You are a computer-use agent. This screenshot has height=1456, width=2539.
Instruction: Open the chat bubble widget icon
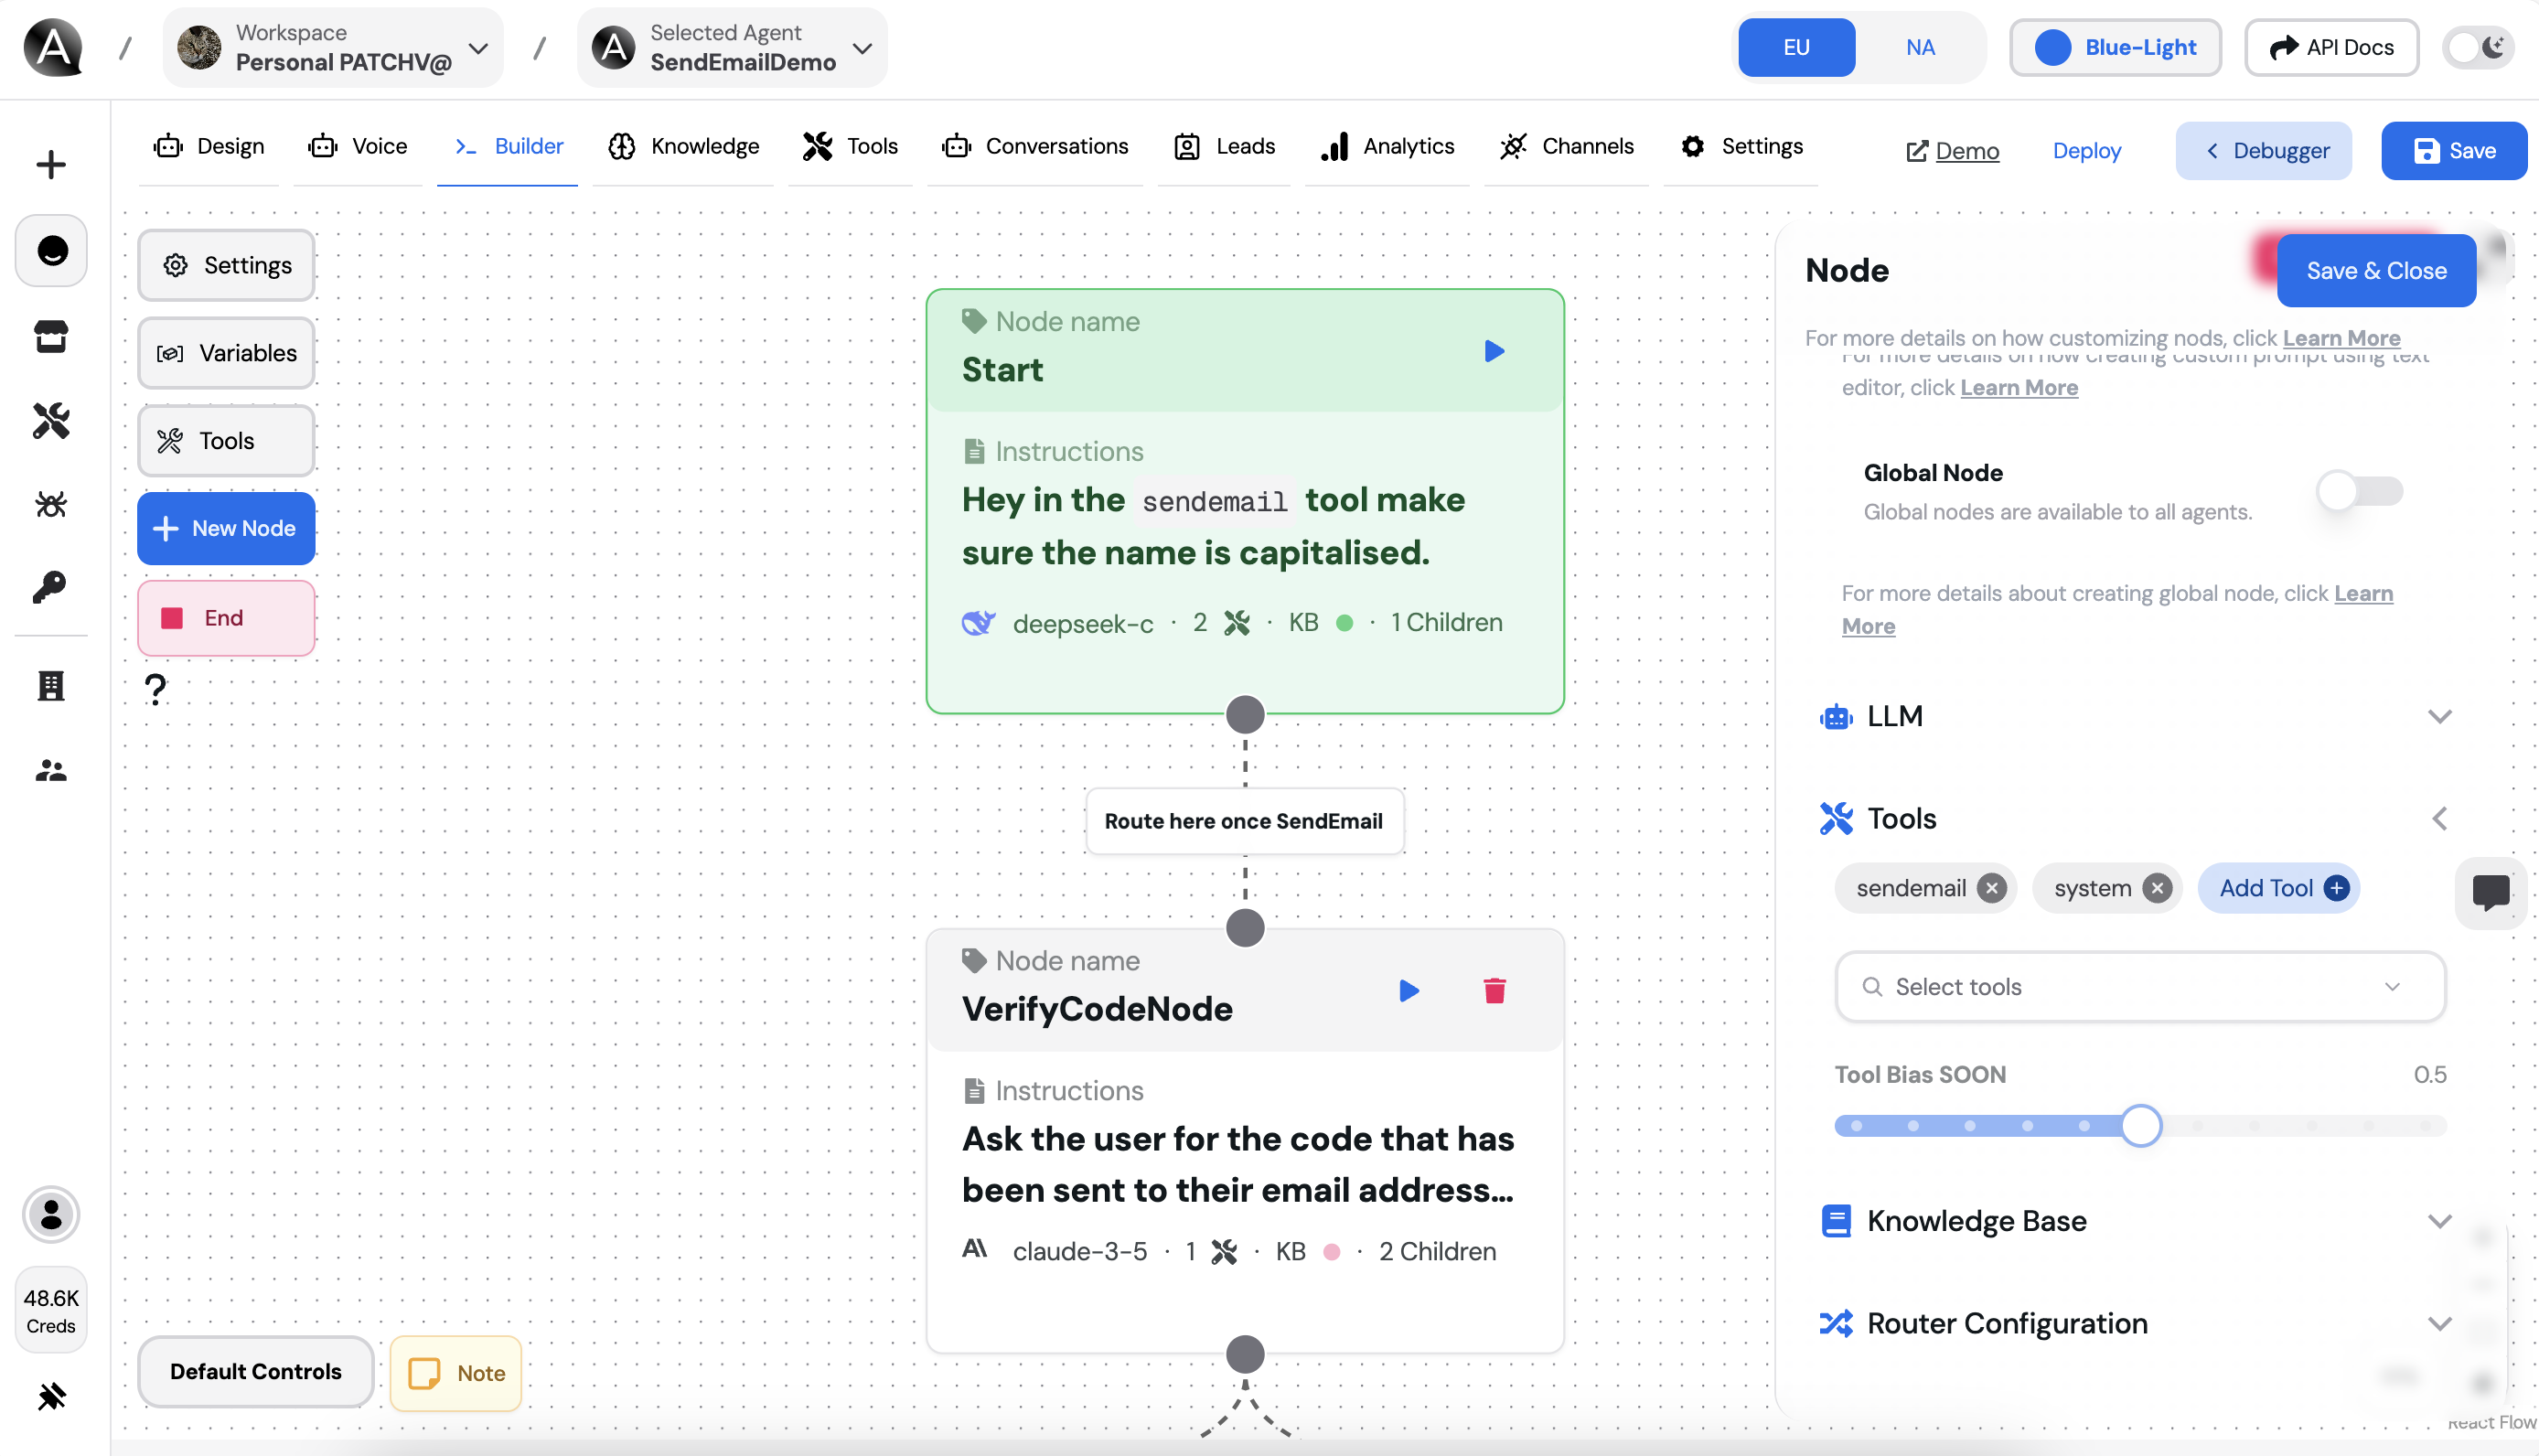2490,891
